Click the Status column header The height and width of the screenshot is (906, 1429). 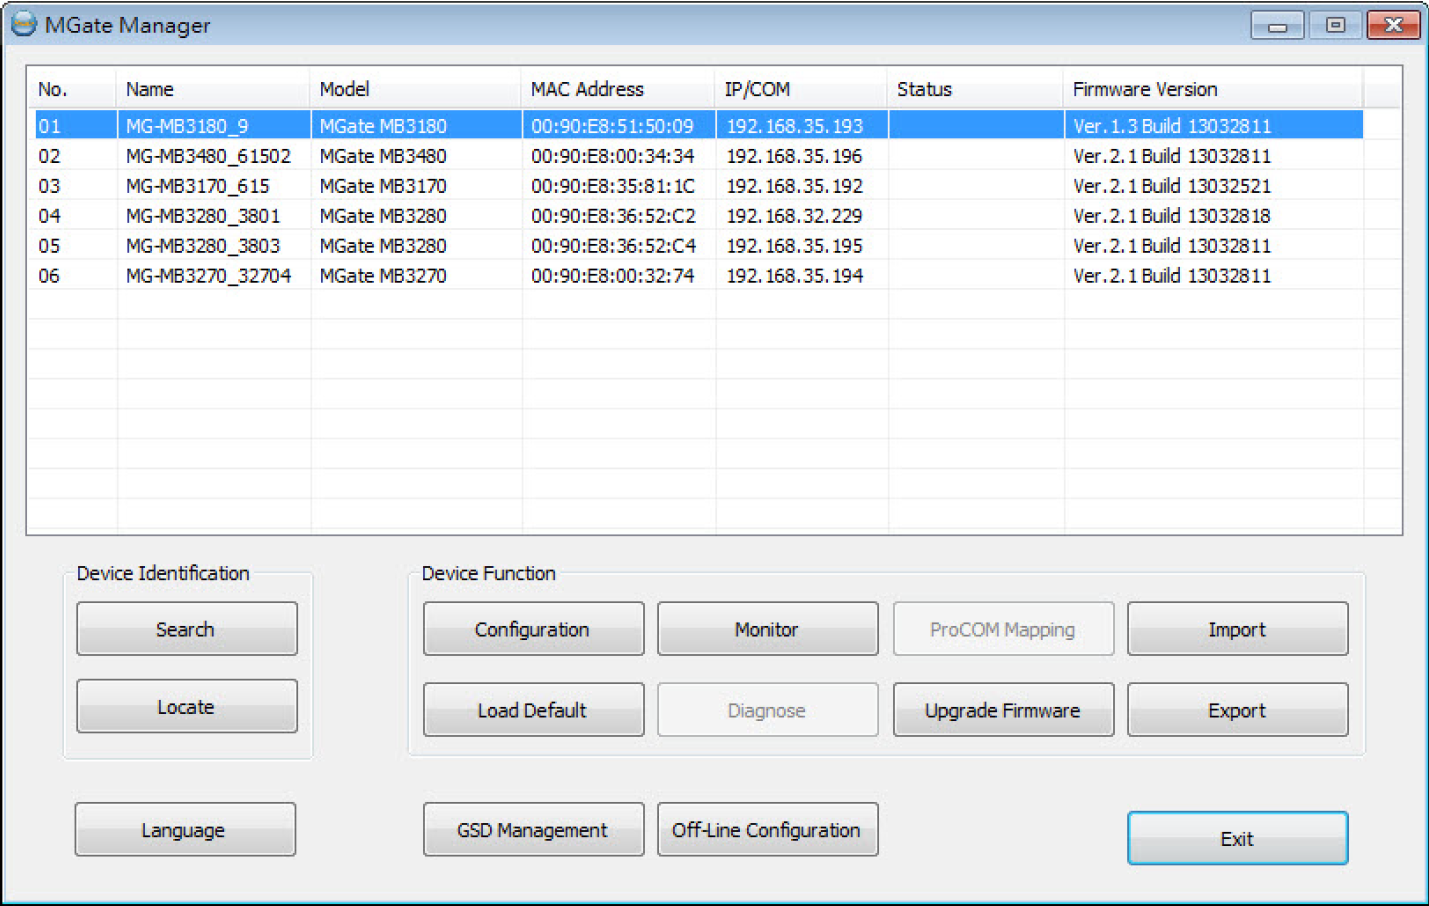point(974,89)
